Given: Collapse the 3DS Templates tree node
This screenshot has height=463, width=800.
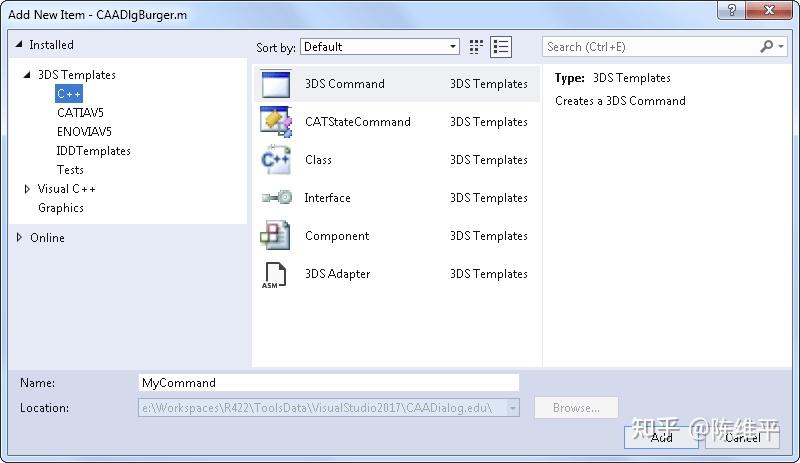Looking at the screenshot, I should [27, 75].
